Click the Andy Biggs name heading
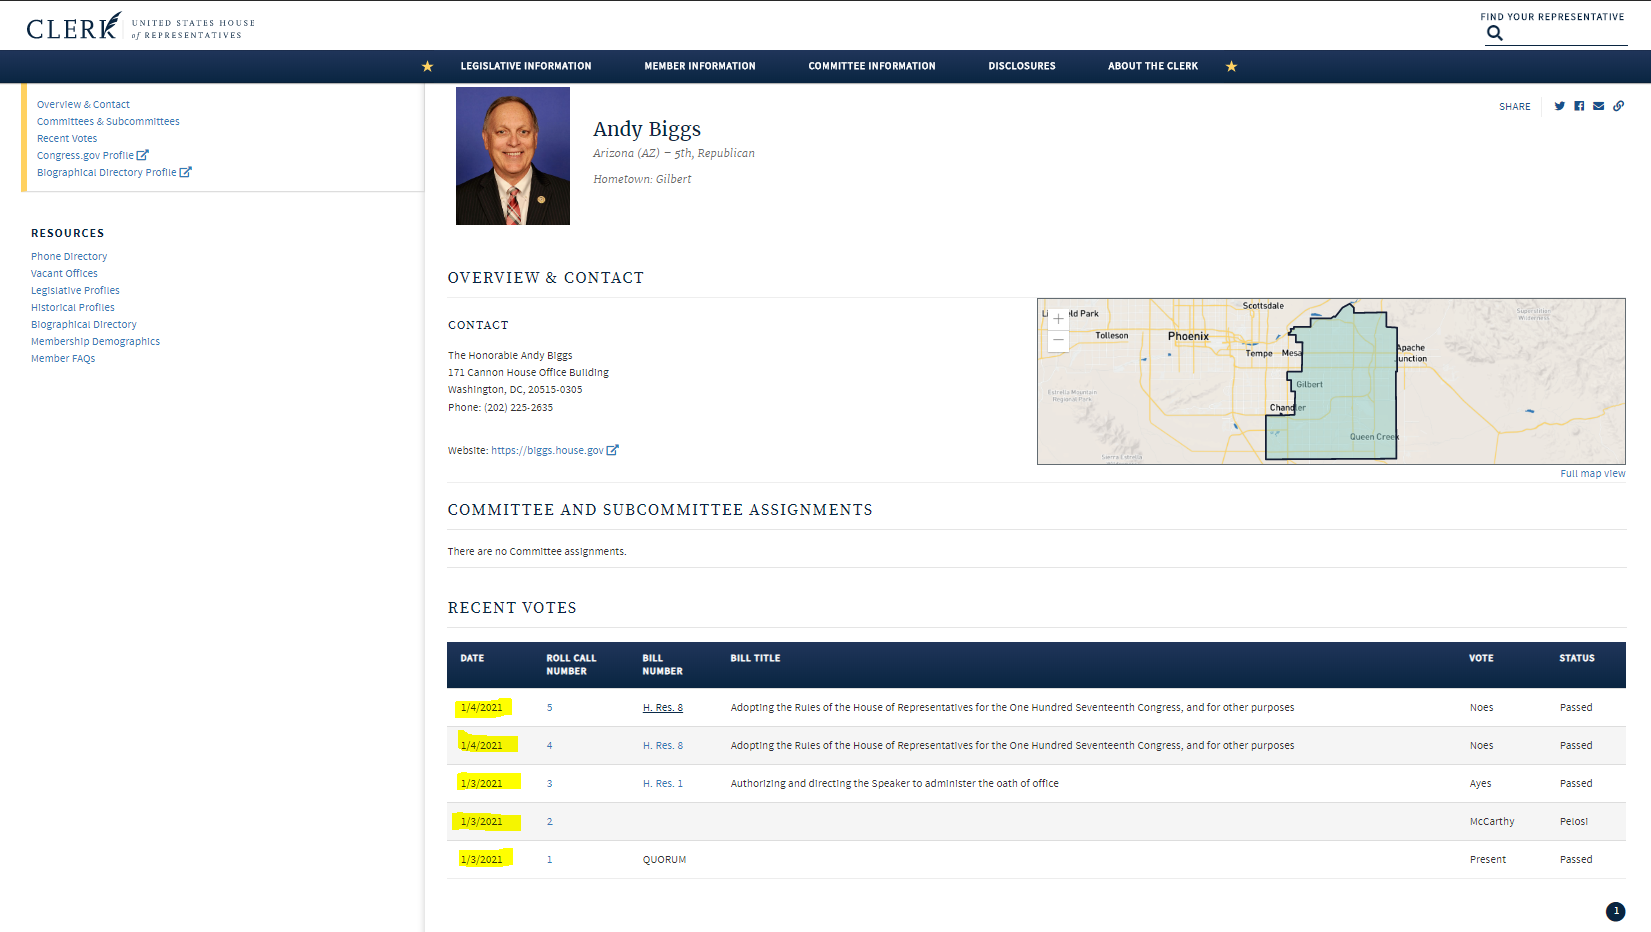Image resolution: width=1651 pixels, height=932 pixels. coord(647,129)
